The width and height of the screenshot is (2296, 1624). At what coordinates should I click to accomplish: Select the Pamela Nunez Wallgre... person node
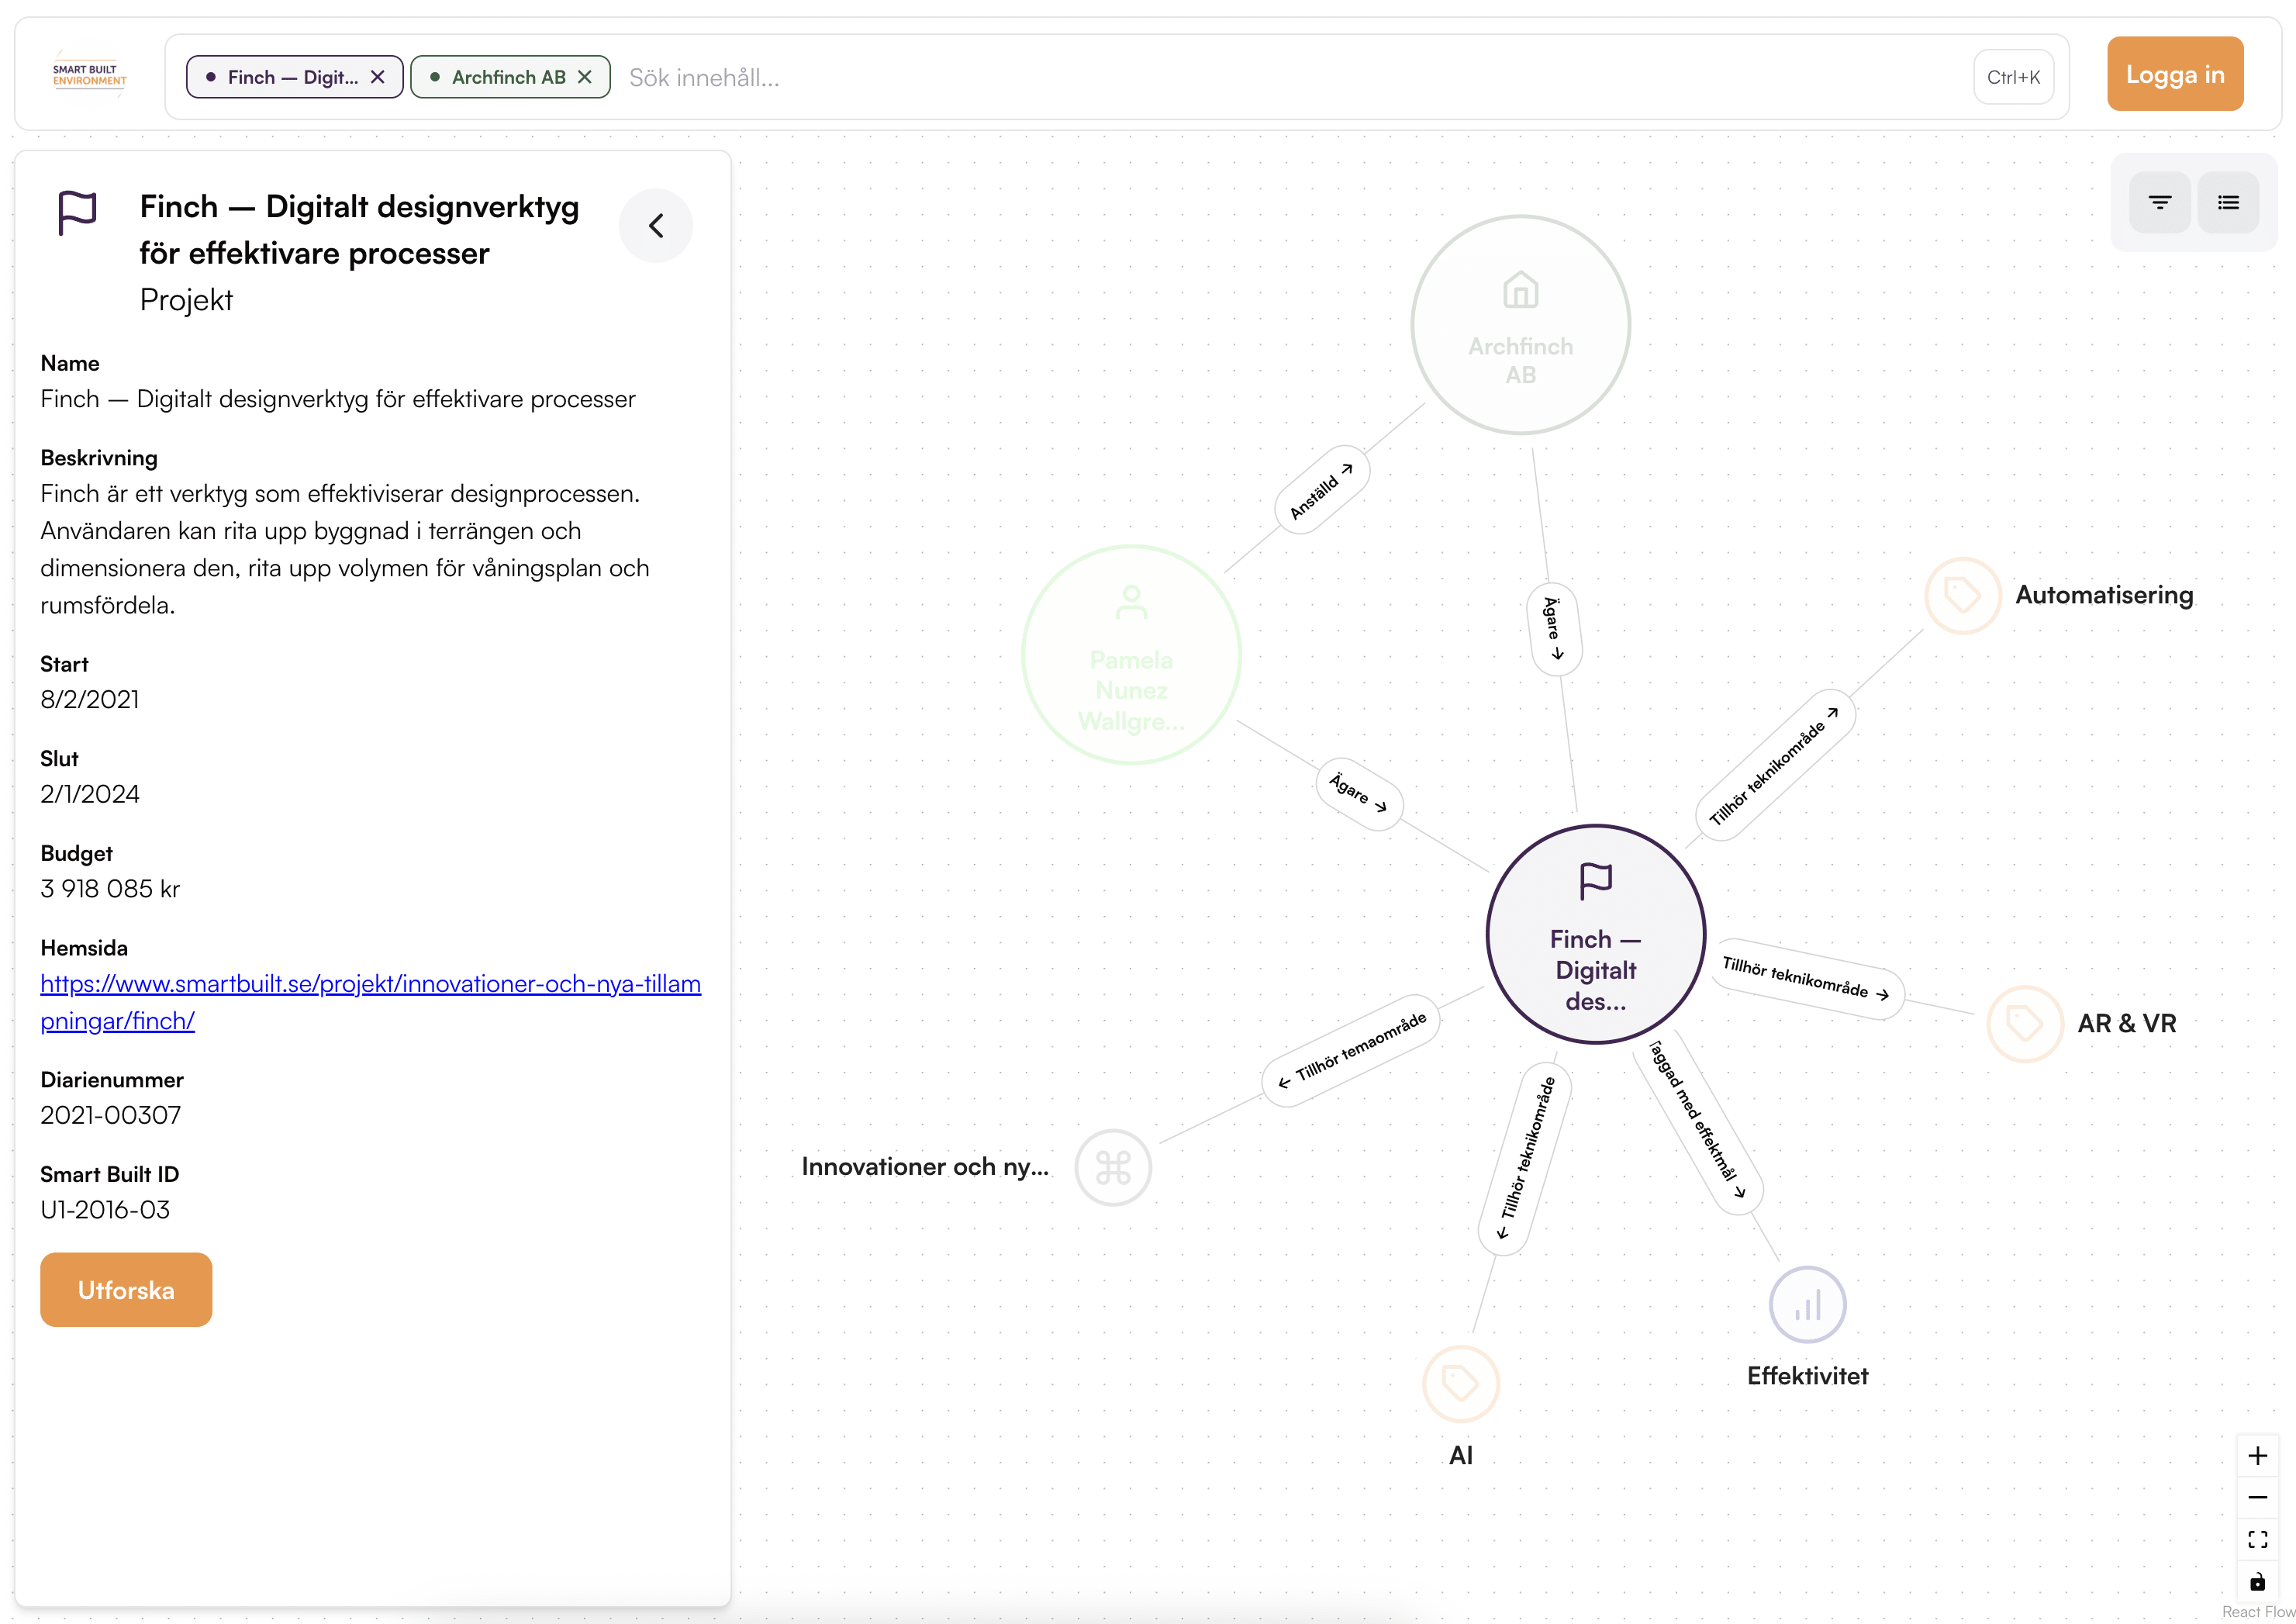pyautogui.click(x=1131, y=655)
